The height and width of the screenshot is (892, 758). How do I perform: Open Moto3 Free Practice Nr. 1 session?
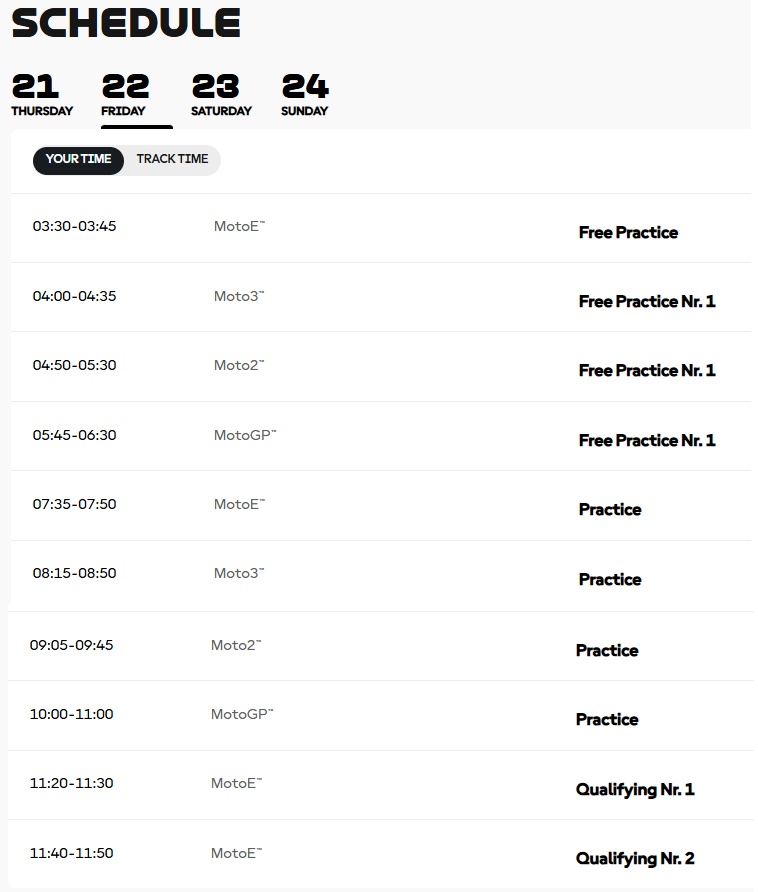pos(380,298)
